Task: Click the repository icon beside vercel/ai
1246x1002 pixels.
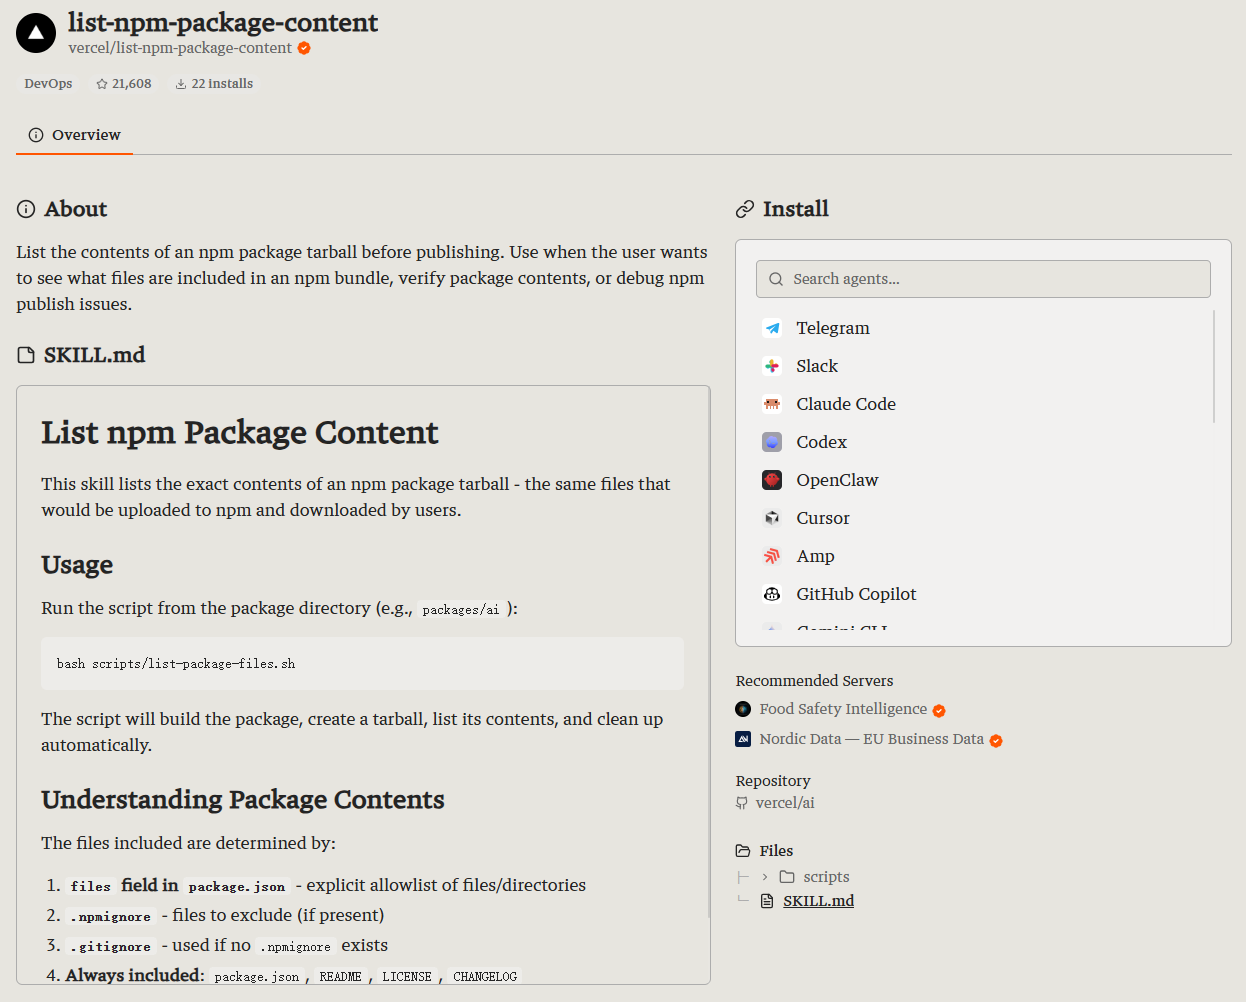Action: click(742, 803)
